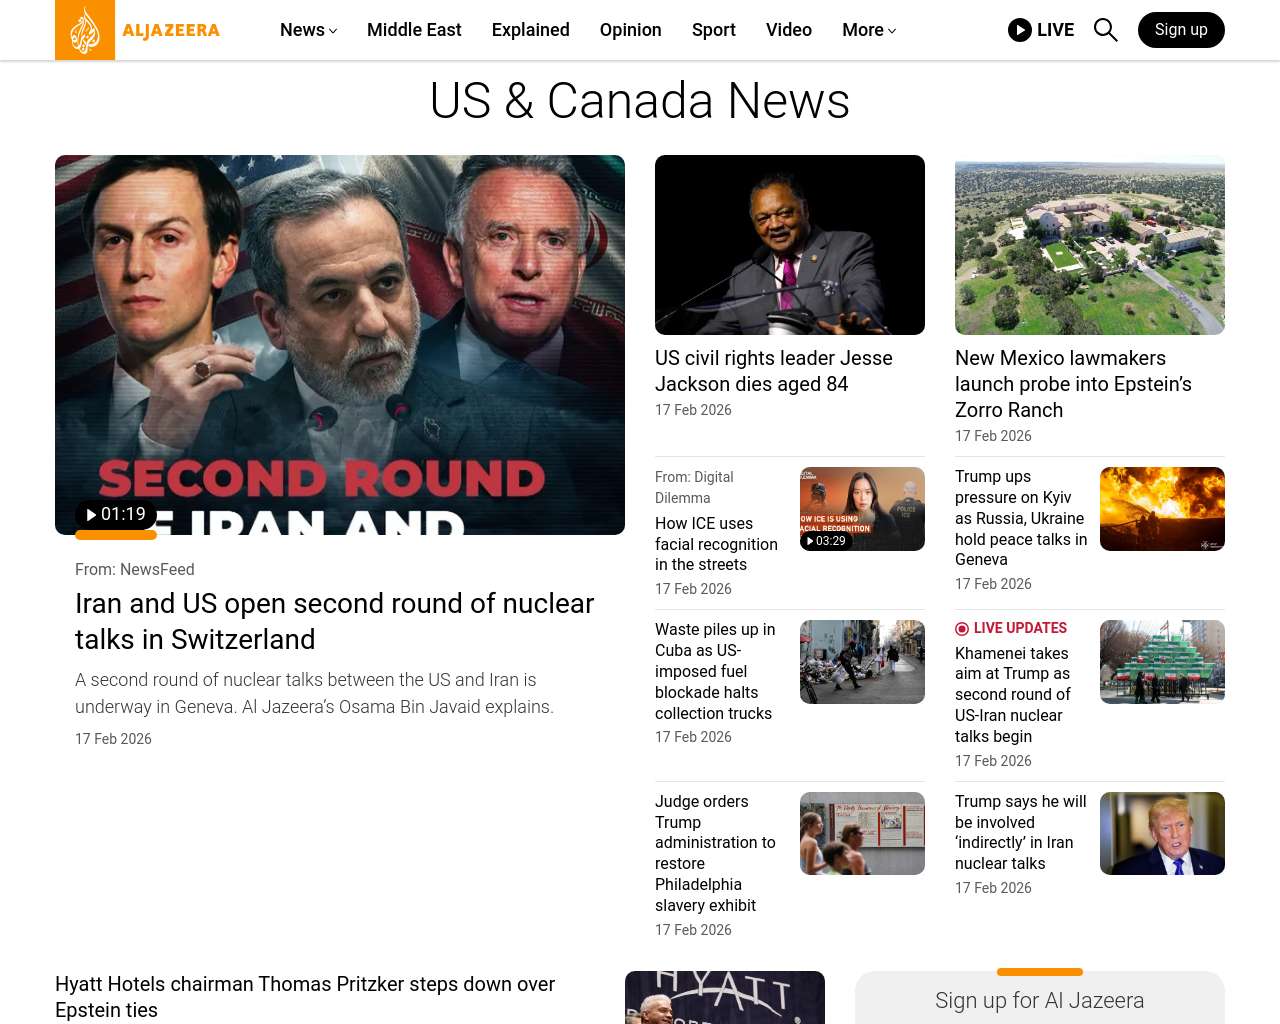
Task: Expand the More dropdown menu
Action: pyautogui.click(x=868, y=30)
